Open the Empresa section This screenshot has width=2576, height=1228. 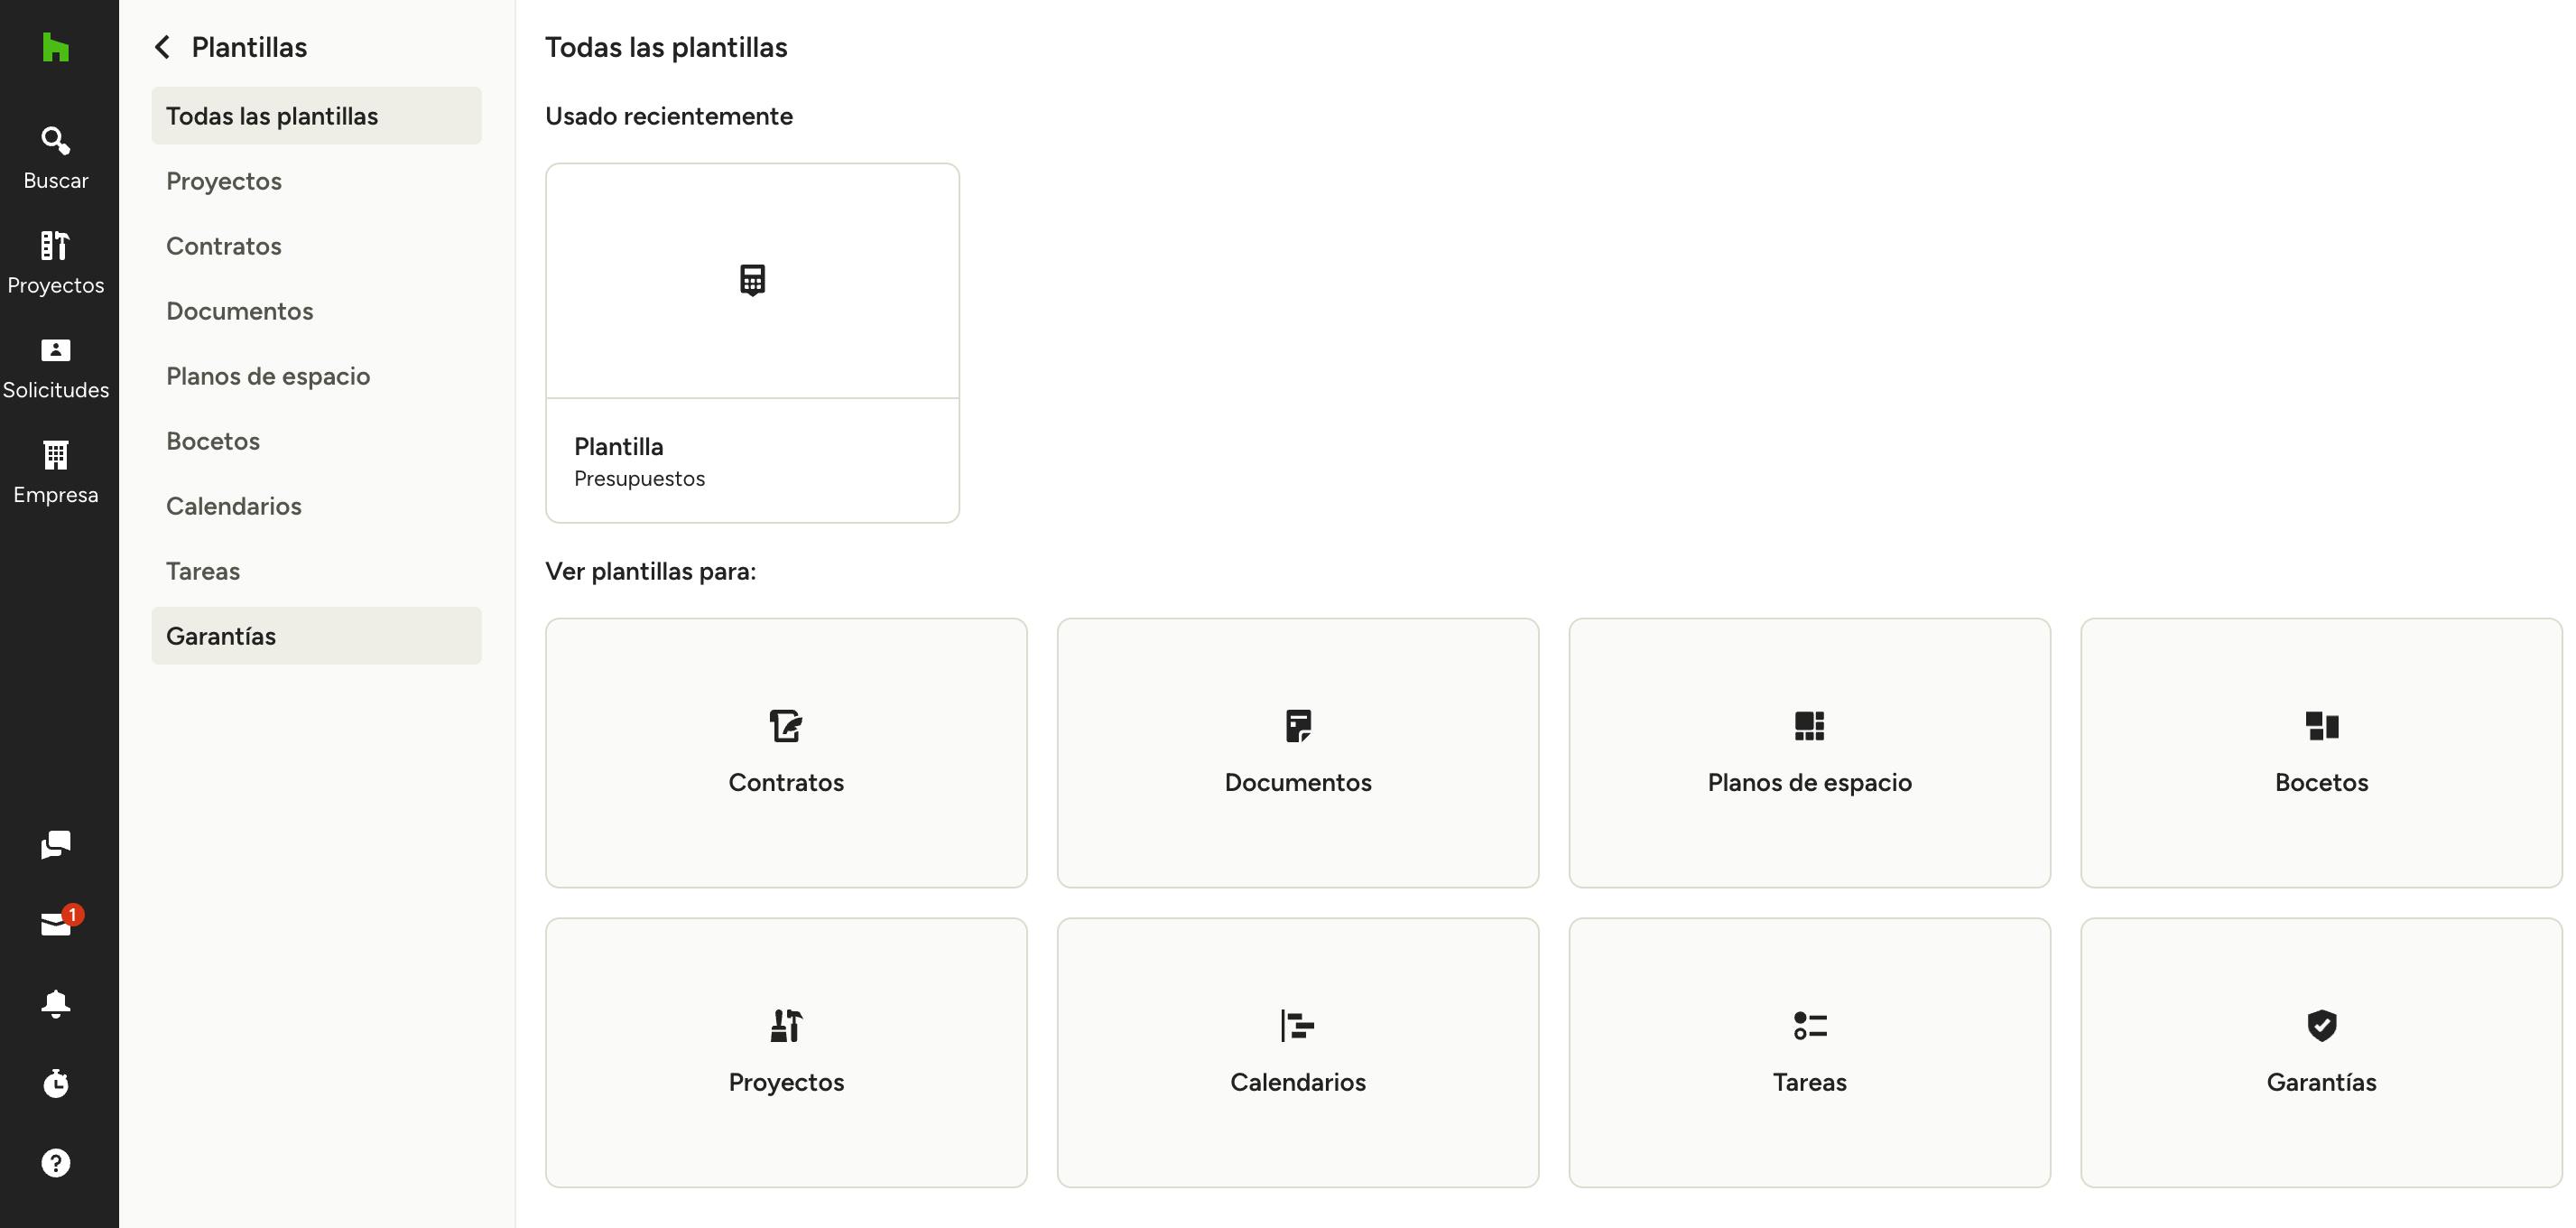click(56, 473)
